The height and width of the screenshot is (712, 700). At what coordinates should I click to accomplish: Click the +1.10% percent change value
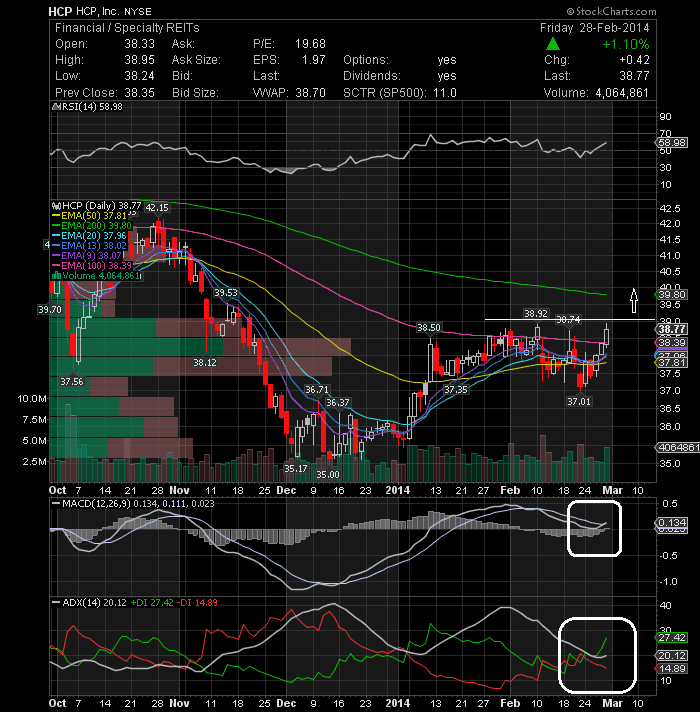[x=626, y=44]
